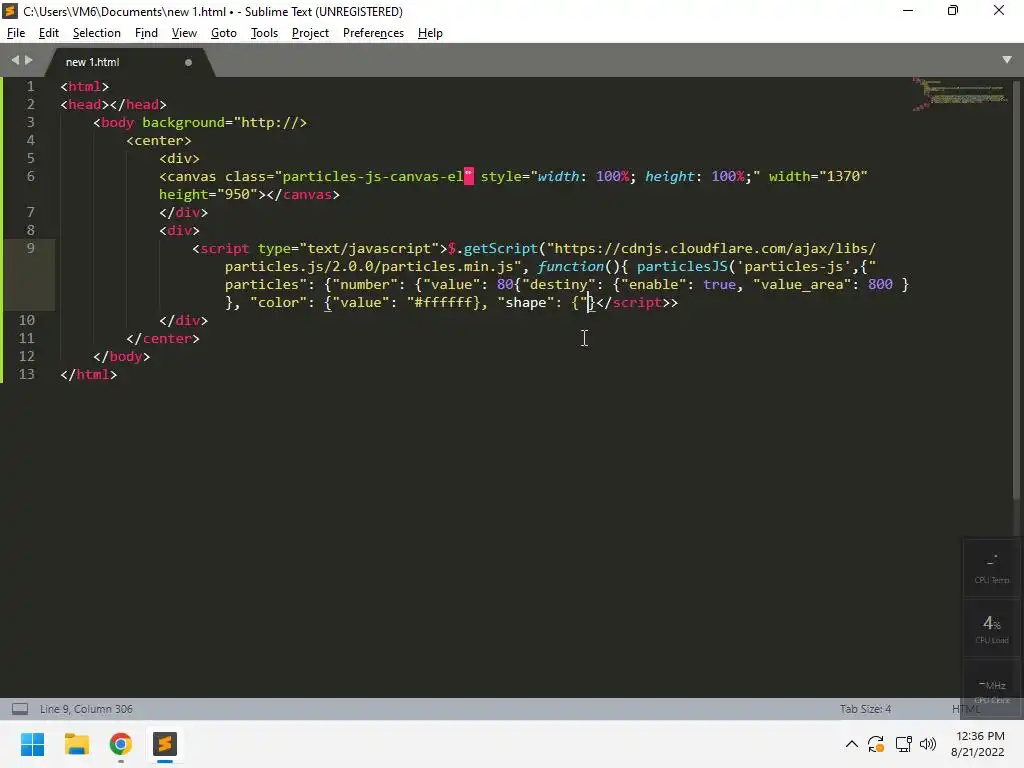The width and height of the screenshot is (1024, 768).
Task: Open the Selection menu
Action: [97, 33]
